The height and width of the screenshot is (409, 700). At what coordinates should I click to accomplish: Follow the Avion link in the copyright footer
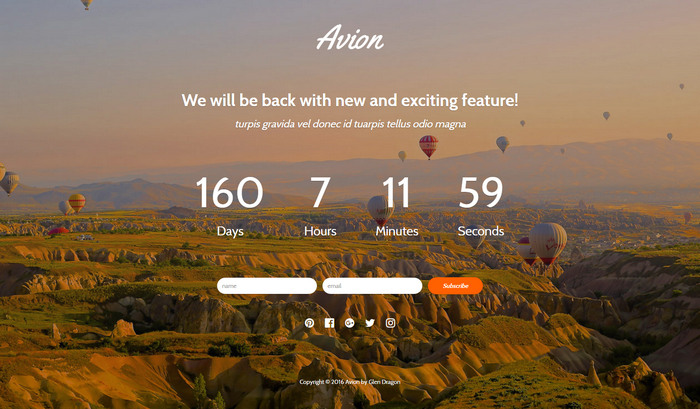352,382
